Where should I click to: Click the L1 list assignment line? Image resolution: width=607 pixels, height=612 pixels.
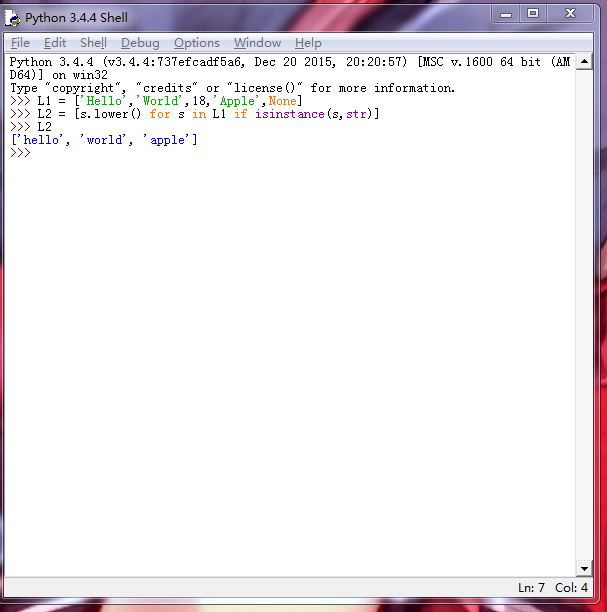170,101
